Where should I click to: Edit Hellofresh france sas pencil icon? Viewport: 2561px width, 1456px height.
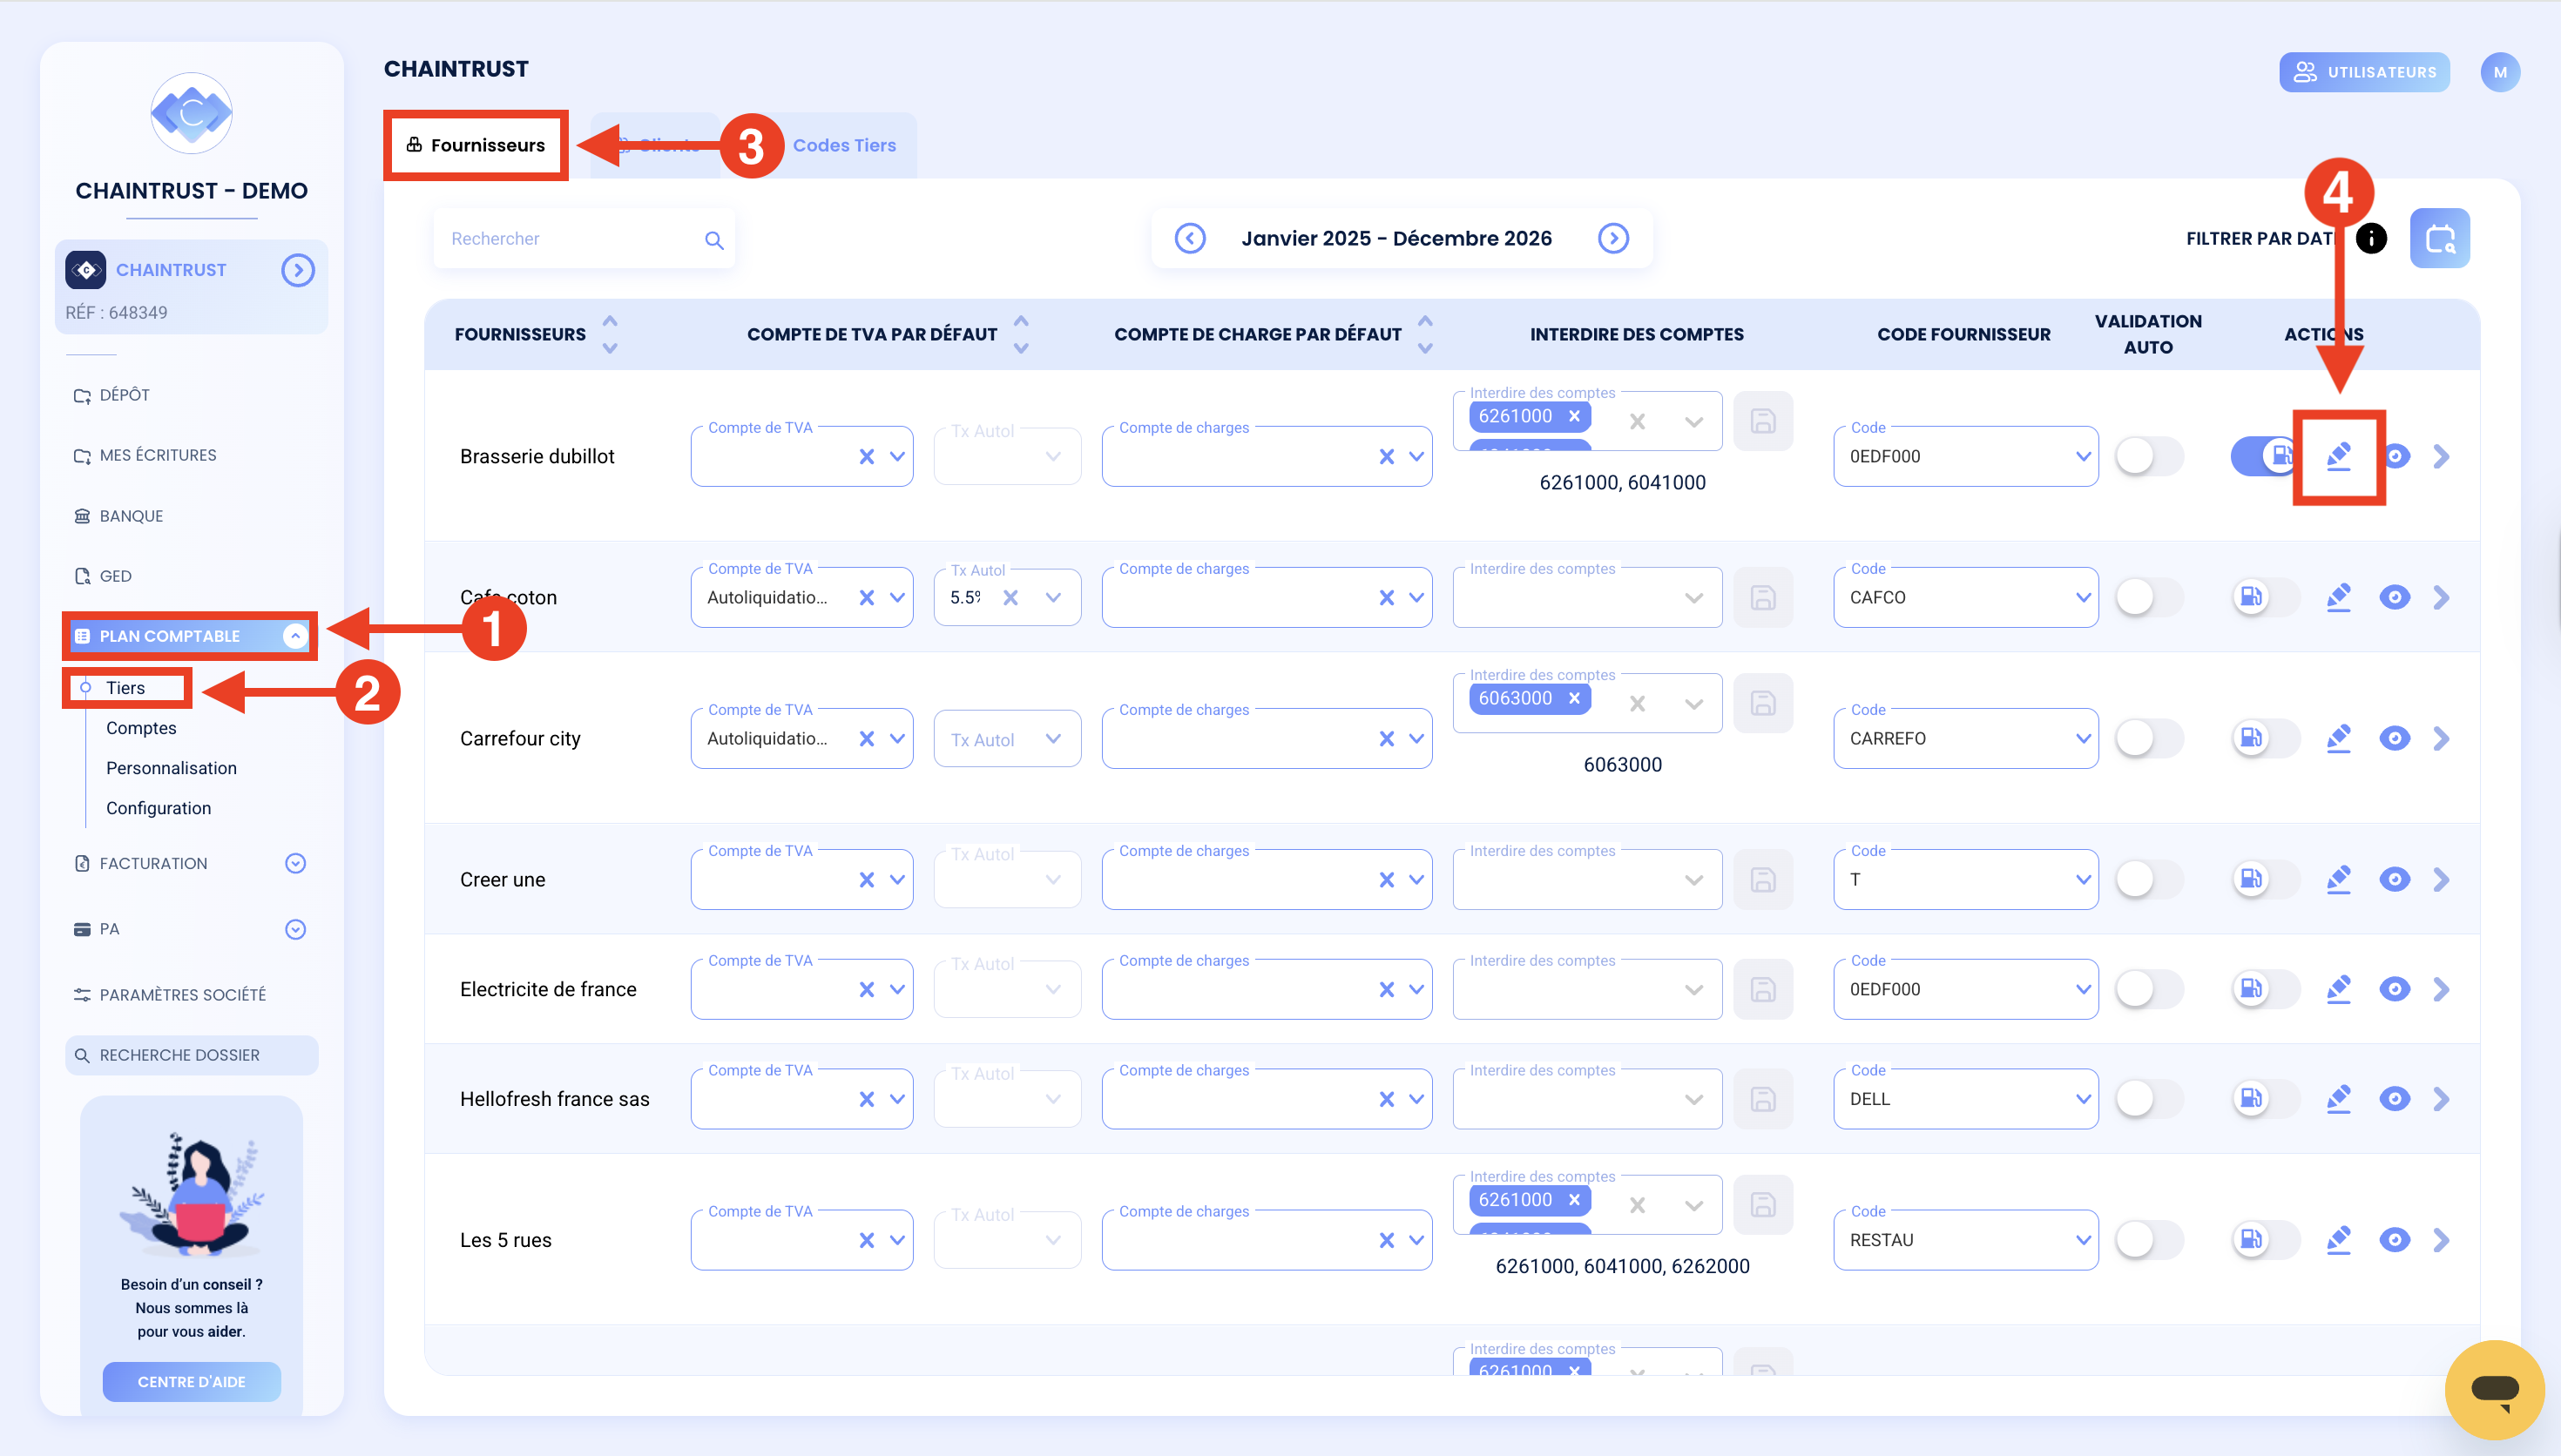click(2338, 1099)
